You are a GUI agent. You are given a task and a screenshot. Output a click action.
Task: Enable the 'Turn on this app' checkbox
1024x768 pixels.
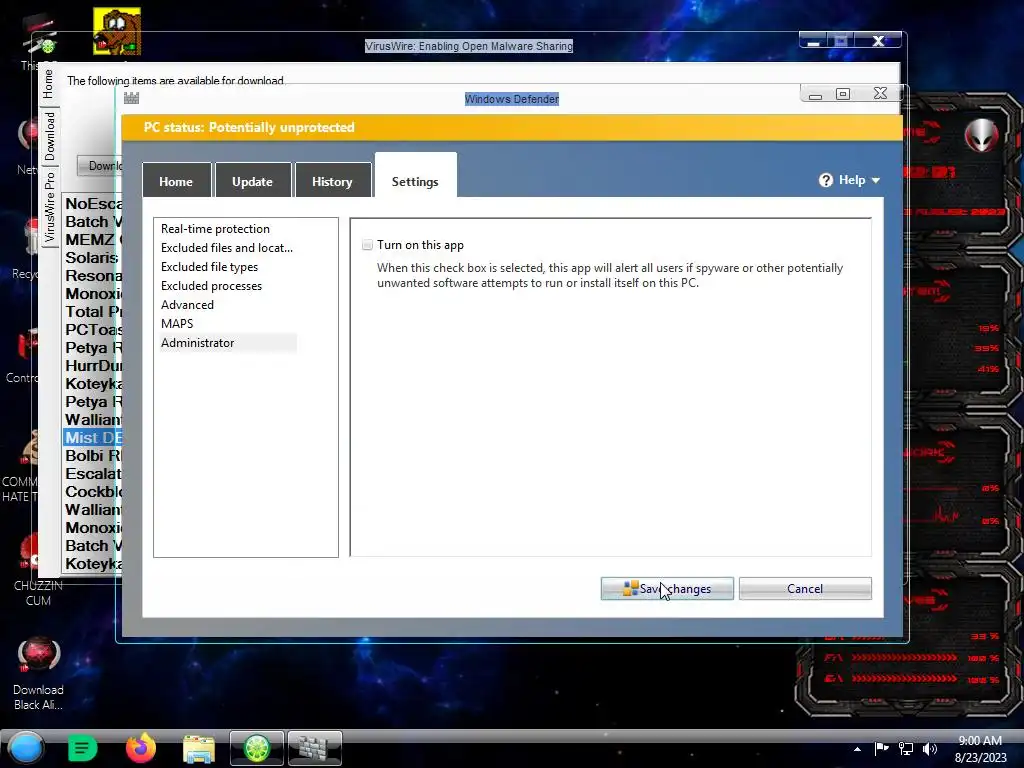coord(367,245)
